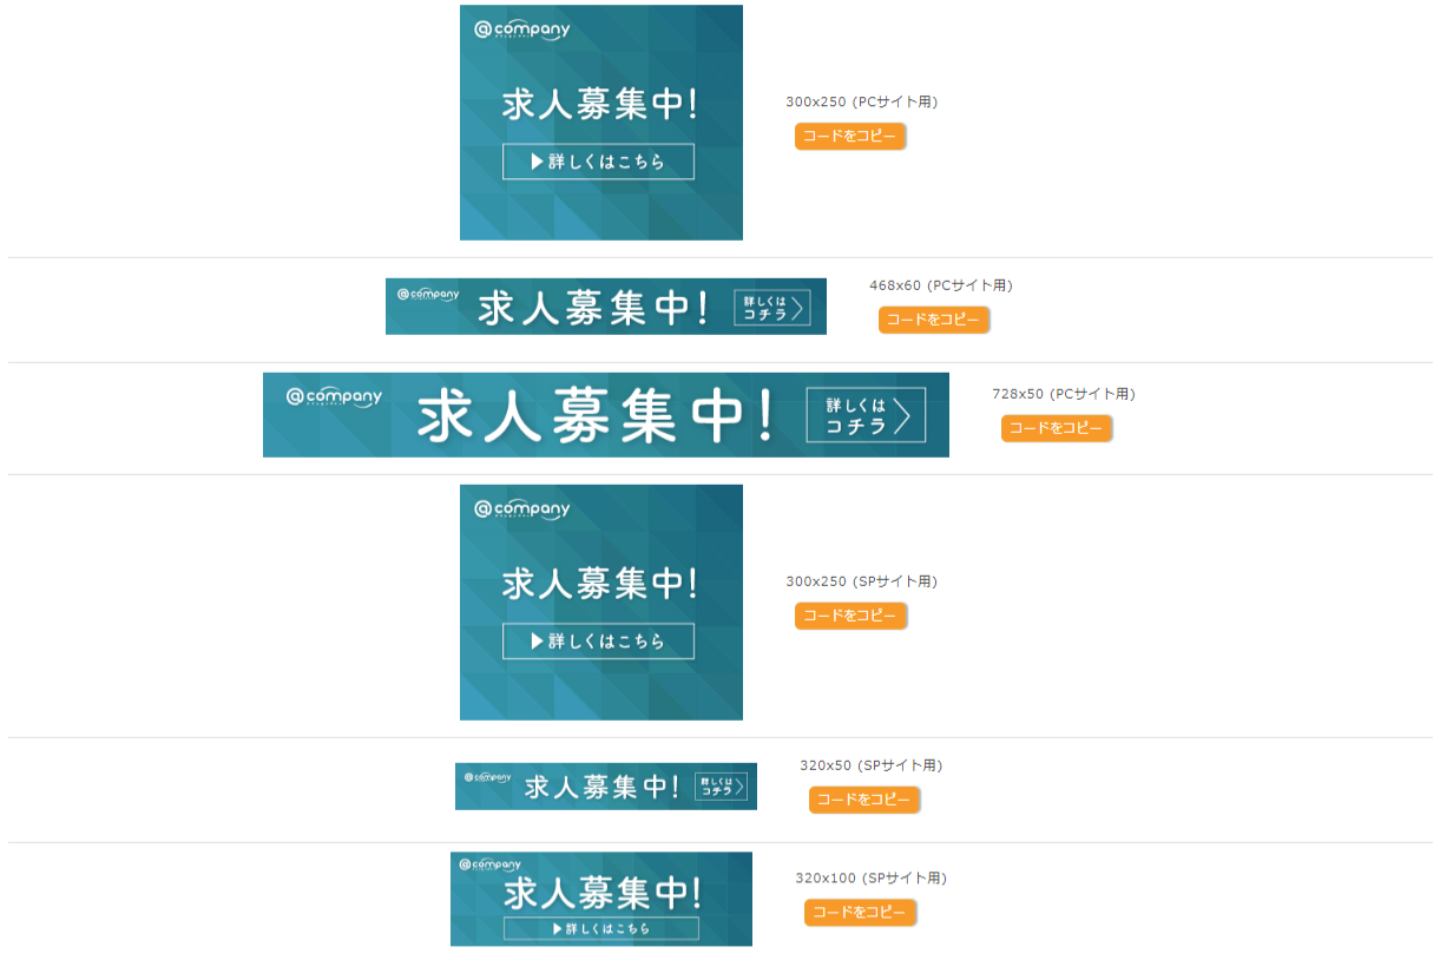Image resolution: width=1440 pixels, height=961 pixels.
Task: Click @company logo in the first 300x250 banner
Action: [522, 30]
